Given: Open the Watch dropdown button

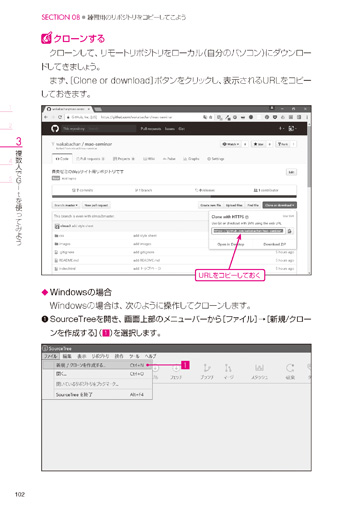Looking at the screenshot, I should [231, 144].
